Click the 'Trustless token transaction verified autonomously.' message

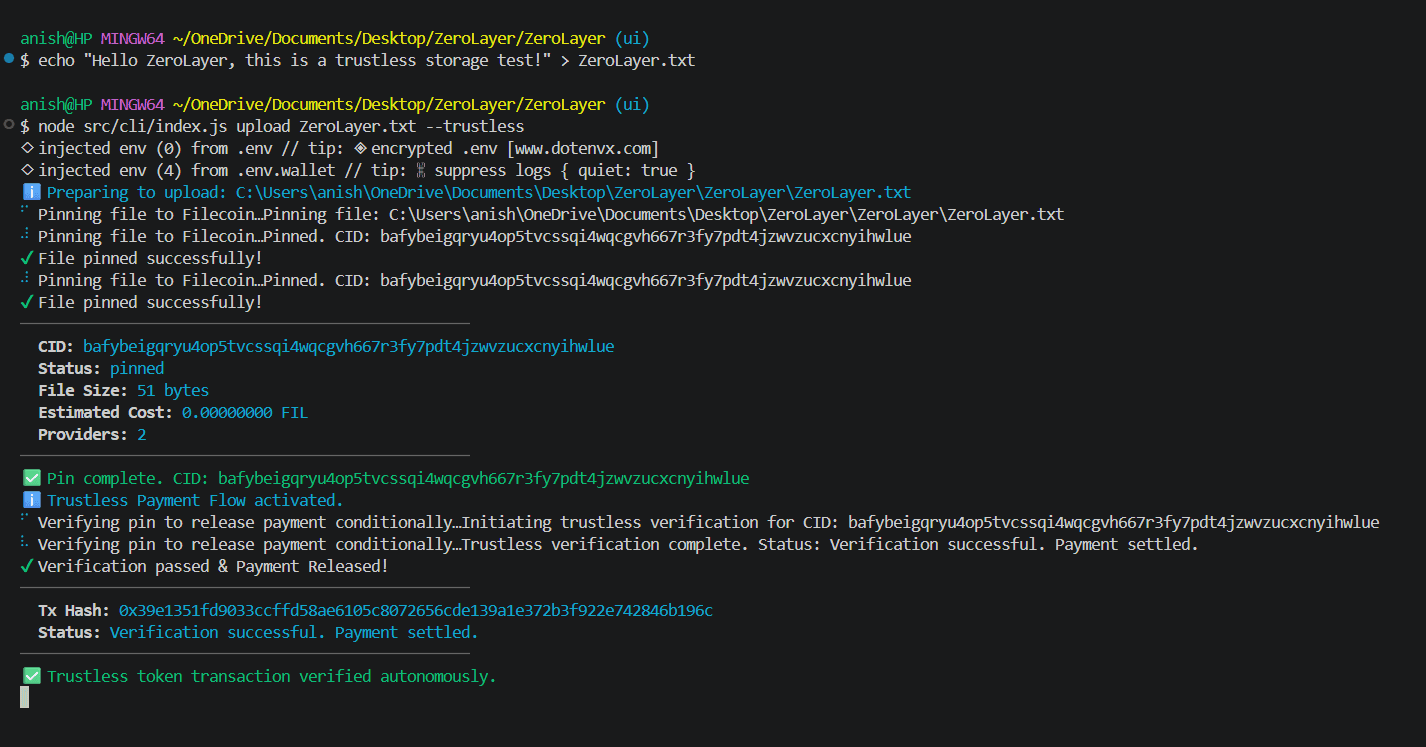(272, 676)
